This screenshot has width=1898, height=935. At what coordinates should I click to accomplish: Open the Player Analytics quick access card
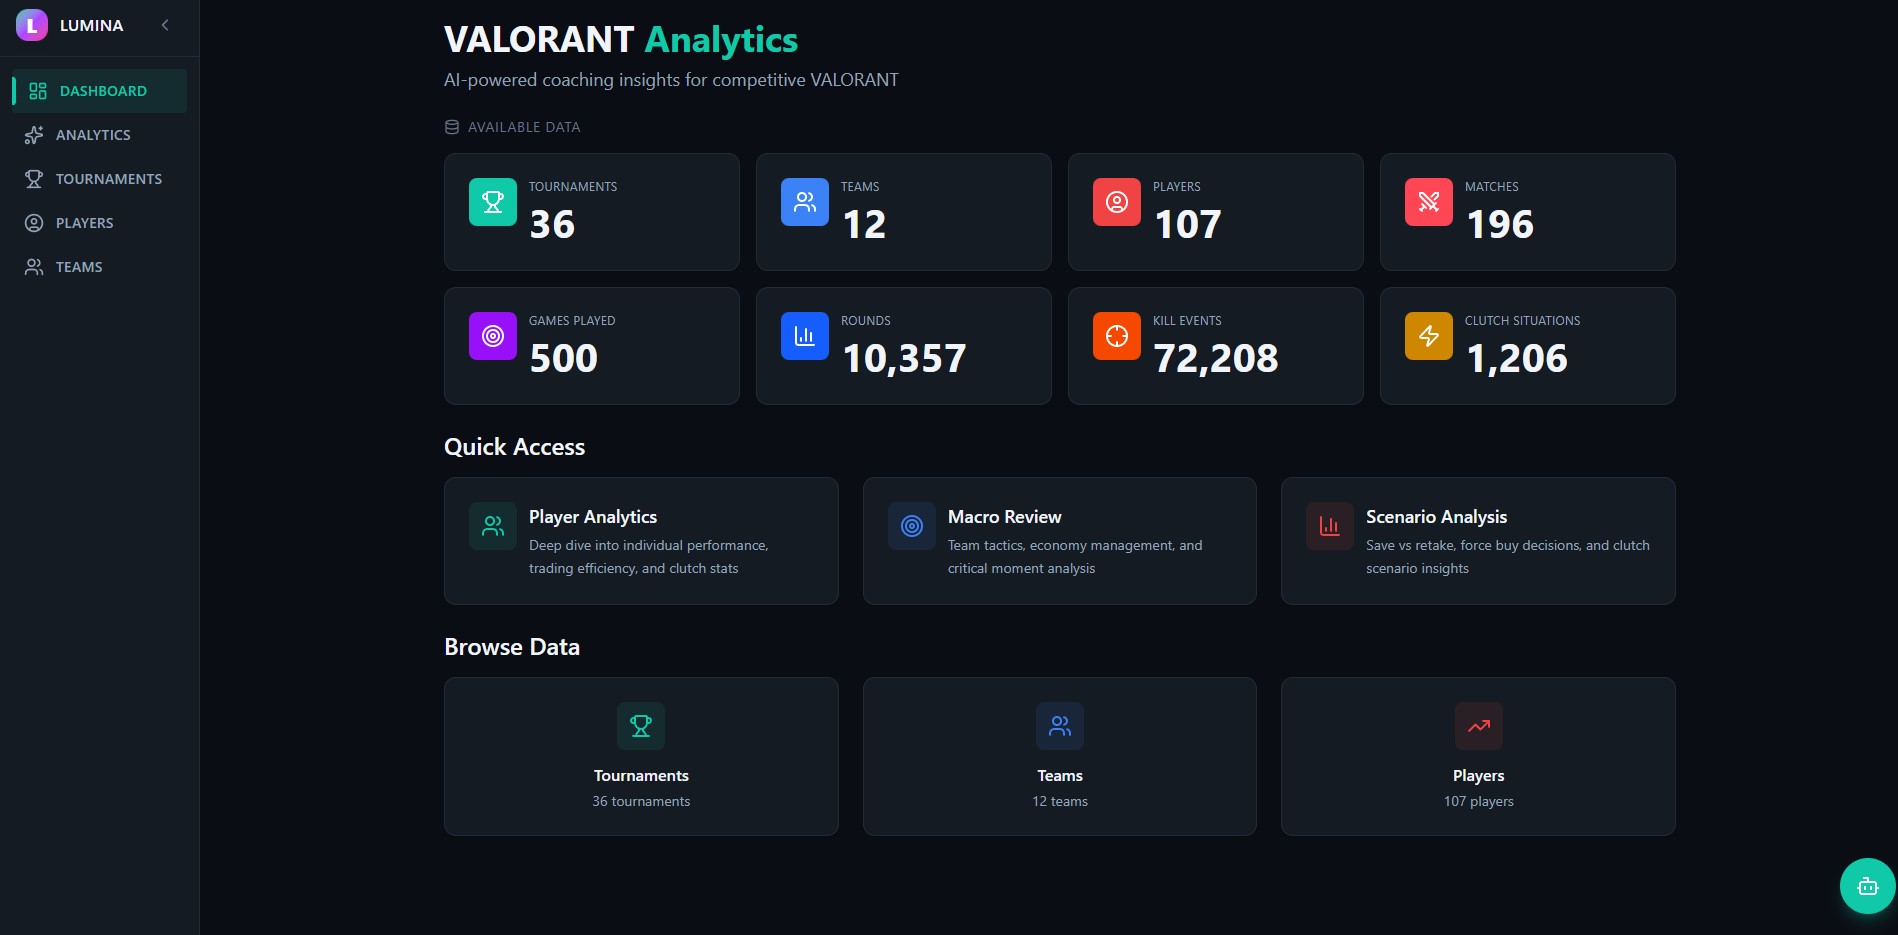[641, 541]
